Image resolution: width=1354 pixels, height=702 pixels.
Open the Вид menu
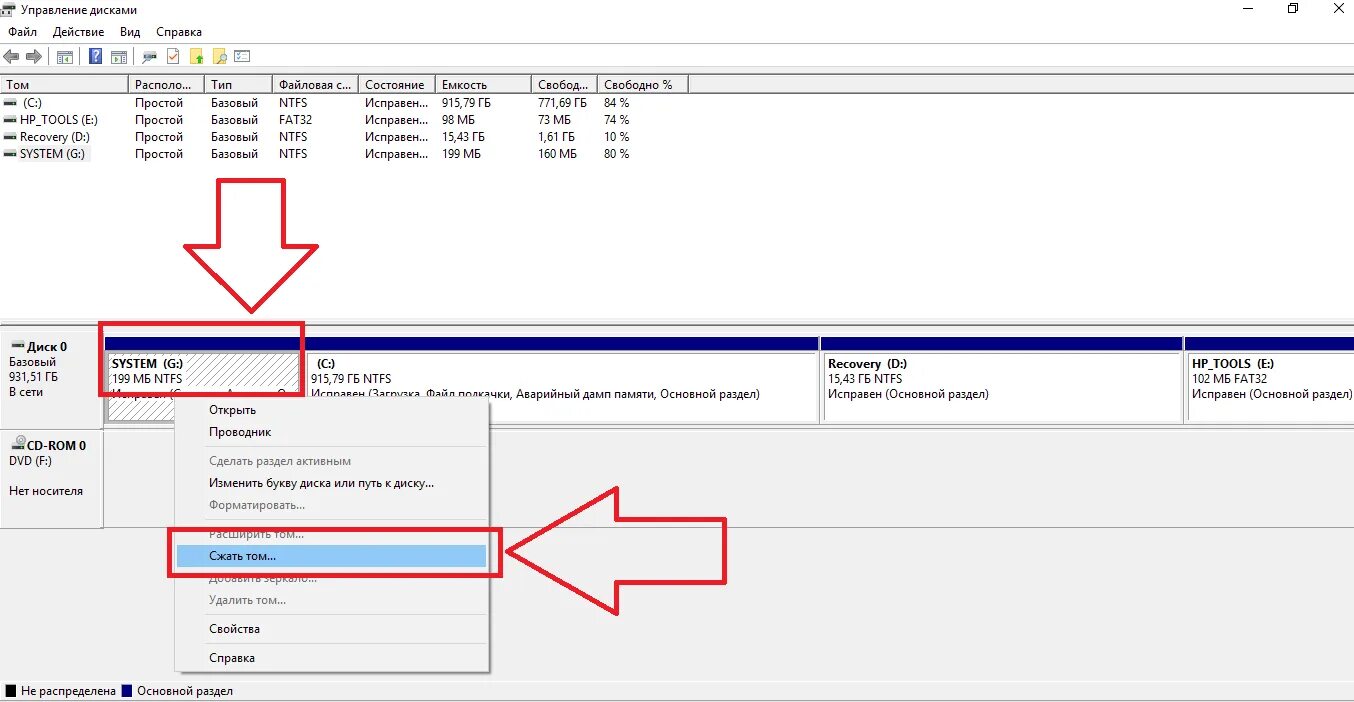pyautogui.click(x=130, y=32)
